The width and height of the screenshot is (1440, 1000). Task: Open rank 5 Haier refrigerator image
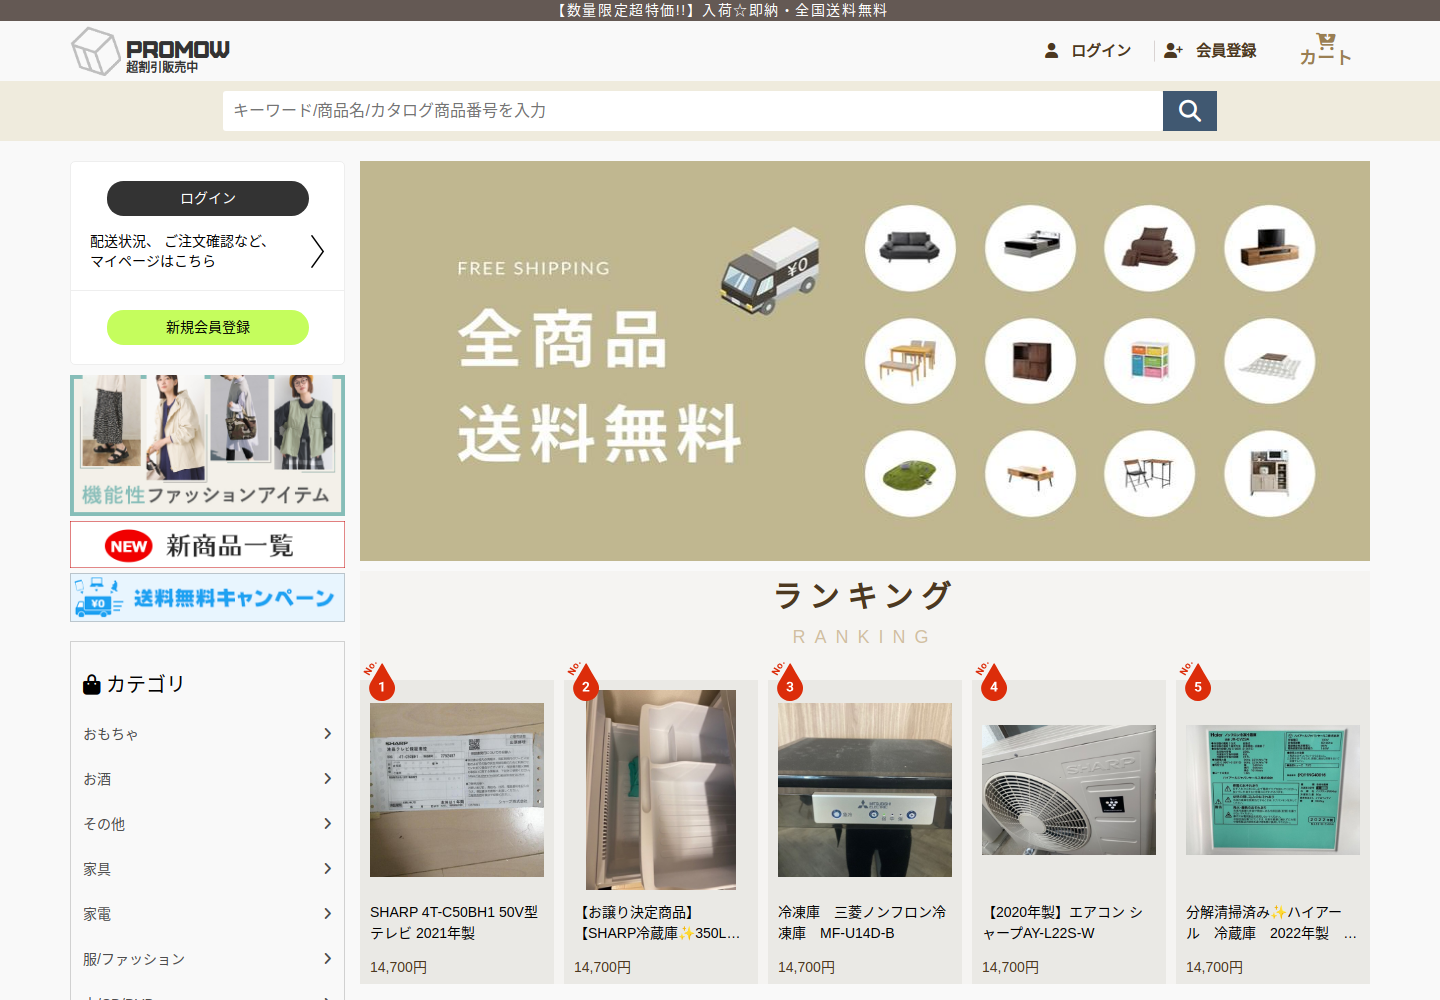click(1273, 790)
